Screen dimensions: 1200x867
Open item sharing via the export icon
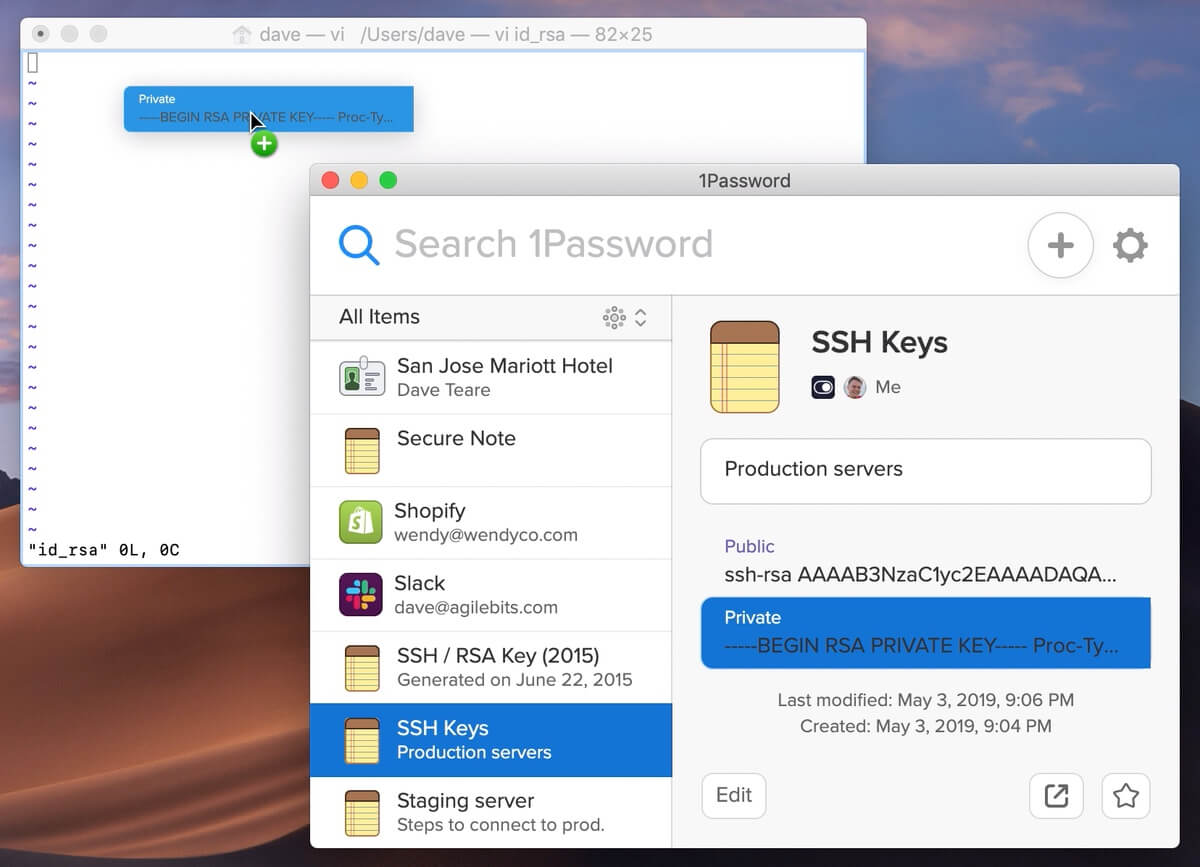1056,795
